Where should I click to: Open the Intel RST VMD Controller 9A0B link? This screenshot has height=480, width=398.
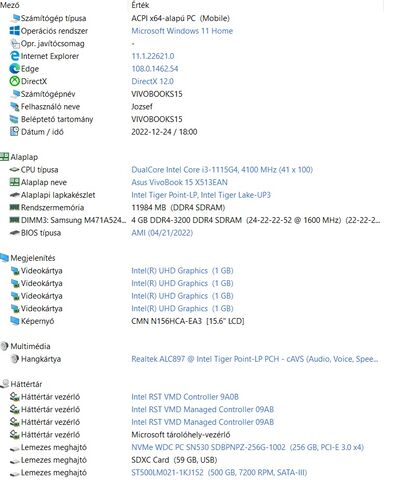coord(185,397)
